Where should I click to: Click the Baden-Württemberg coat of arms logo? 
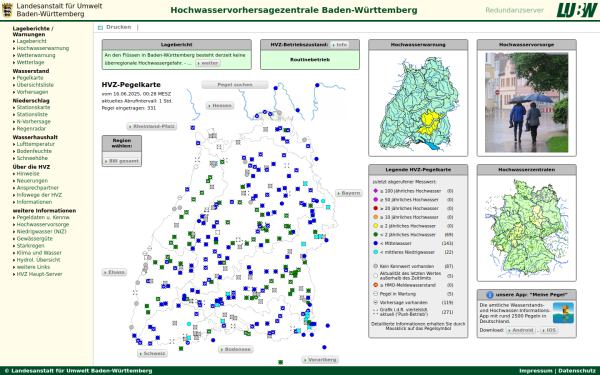(7, 10)
